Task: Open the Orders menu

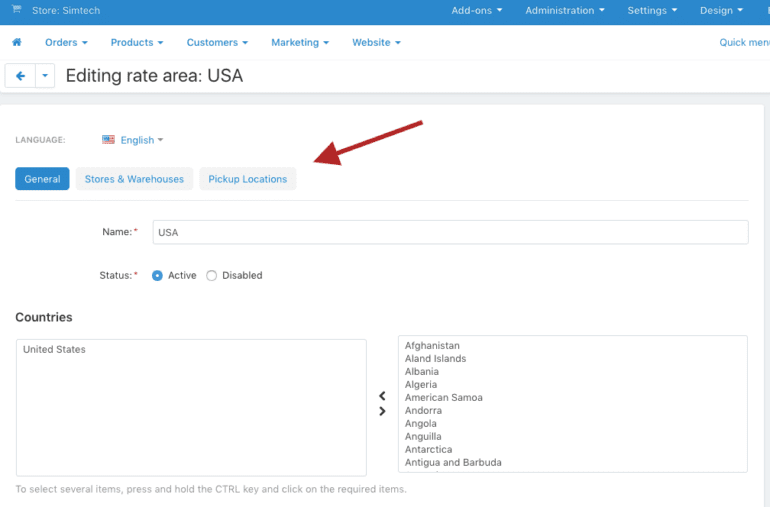Action: (66, 43)
